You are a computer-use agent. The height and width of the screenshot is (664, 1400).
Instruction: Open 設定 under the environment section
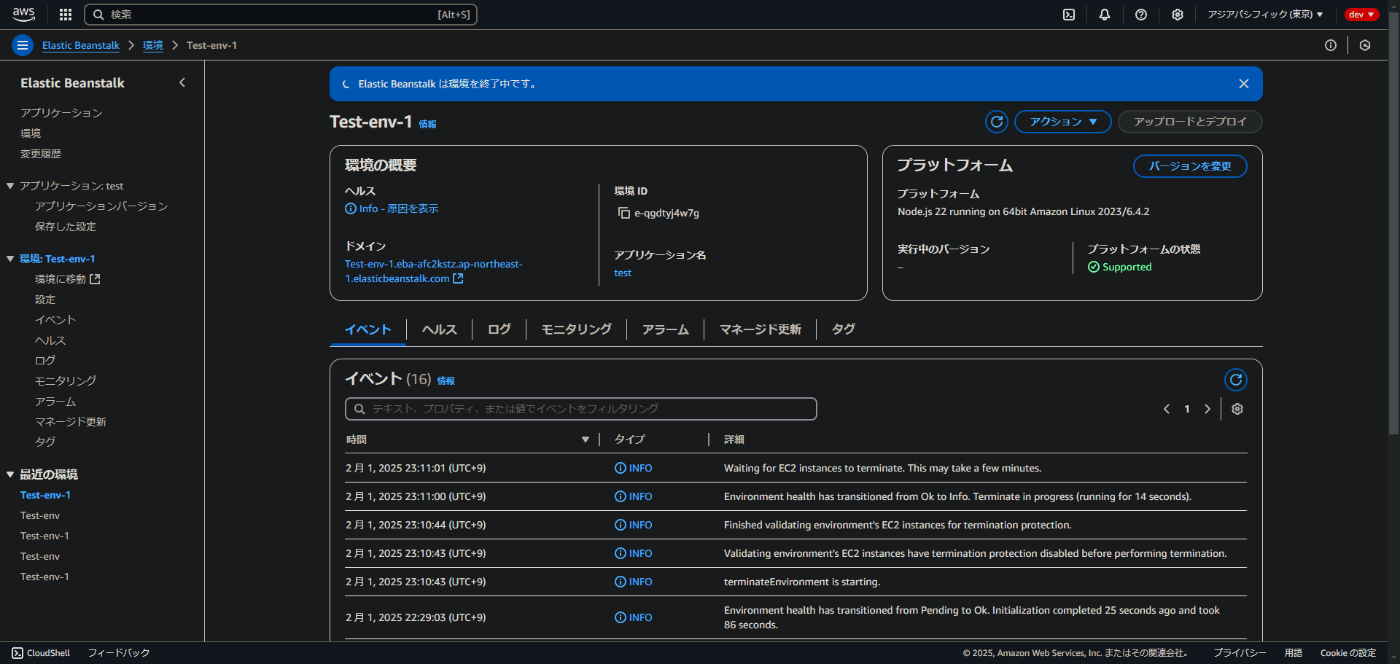pos(45,299)
